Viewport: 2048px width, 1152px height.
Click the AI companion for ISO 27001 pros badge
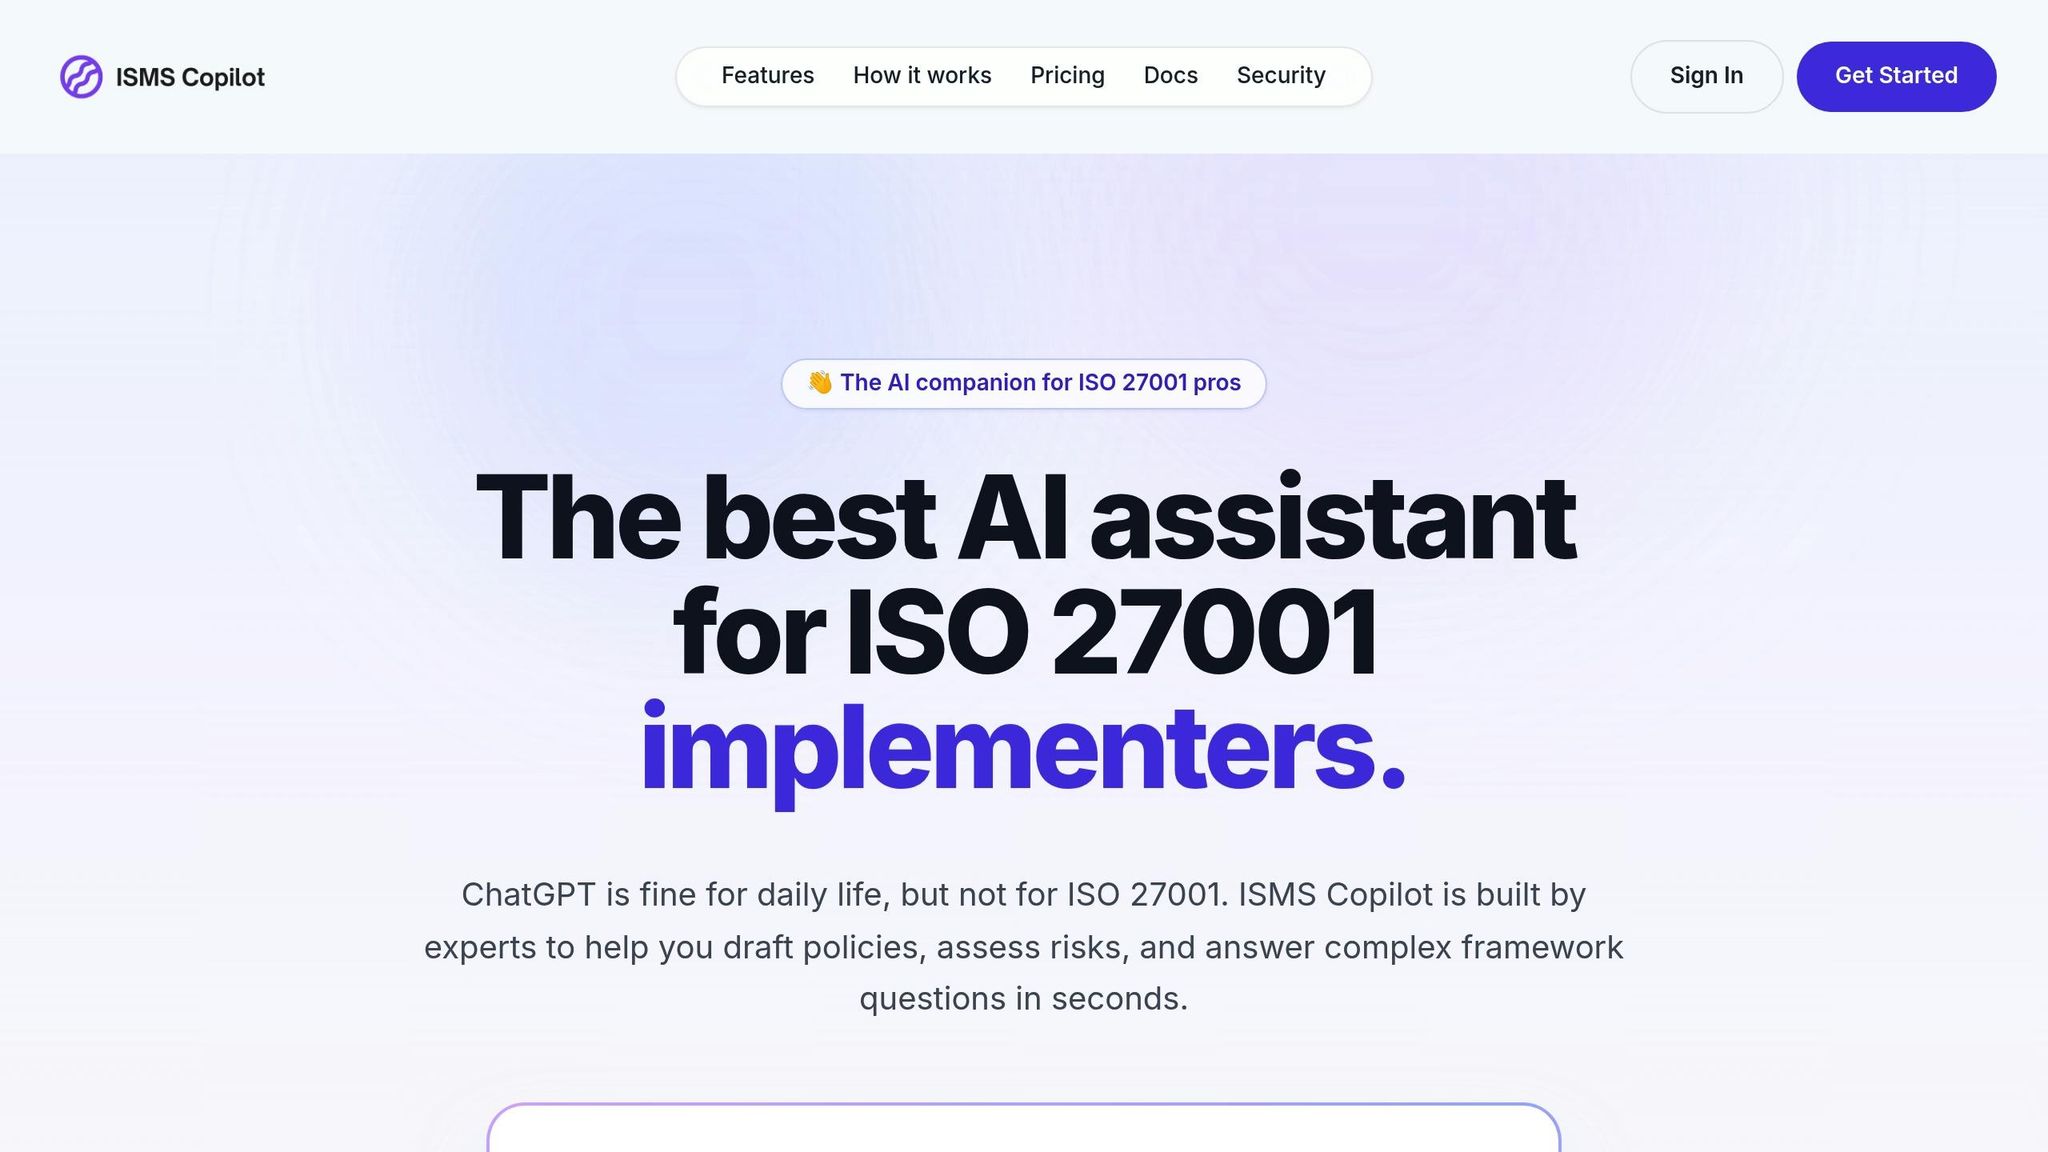[1023, 383]
